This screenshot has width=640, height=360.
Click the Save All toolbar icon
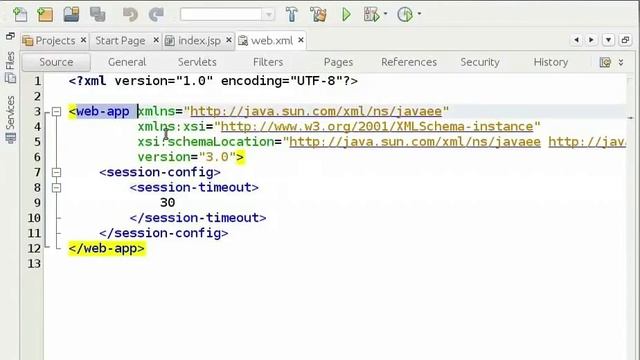tap(98, 14)
